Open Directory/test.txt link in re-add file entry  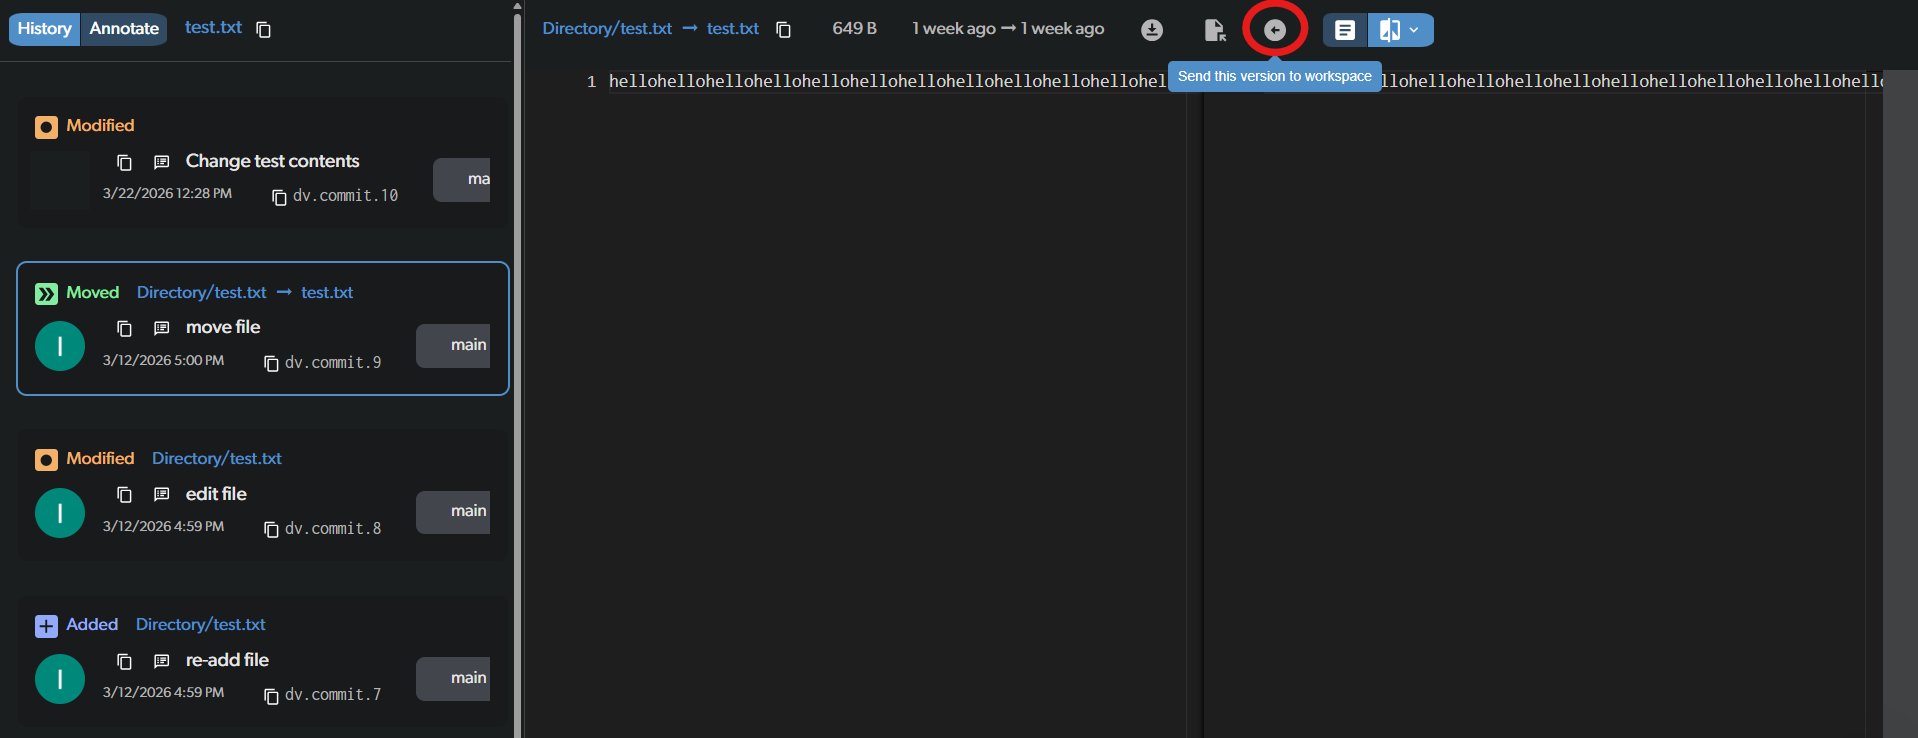(x=201, y=625)
